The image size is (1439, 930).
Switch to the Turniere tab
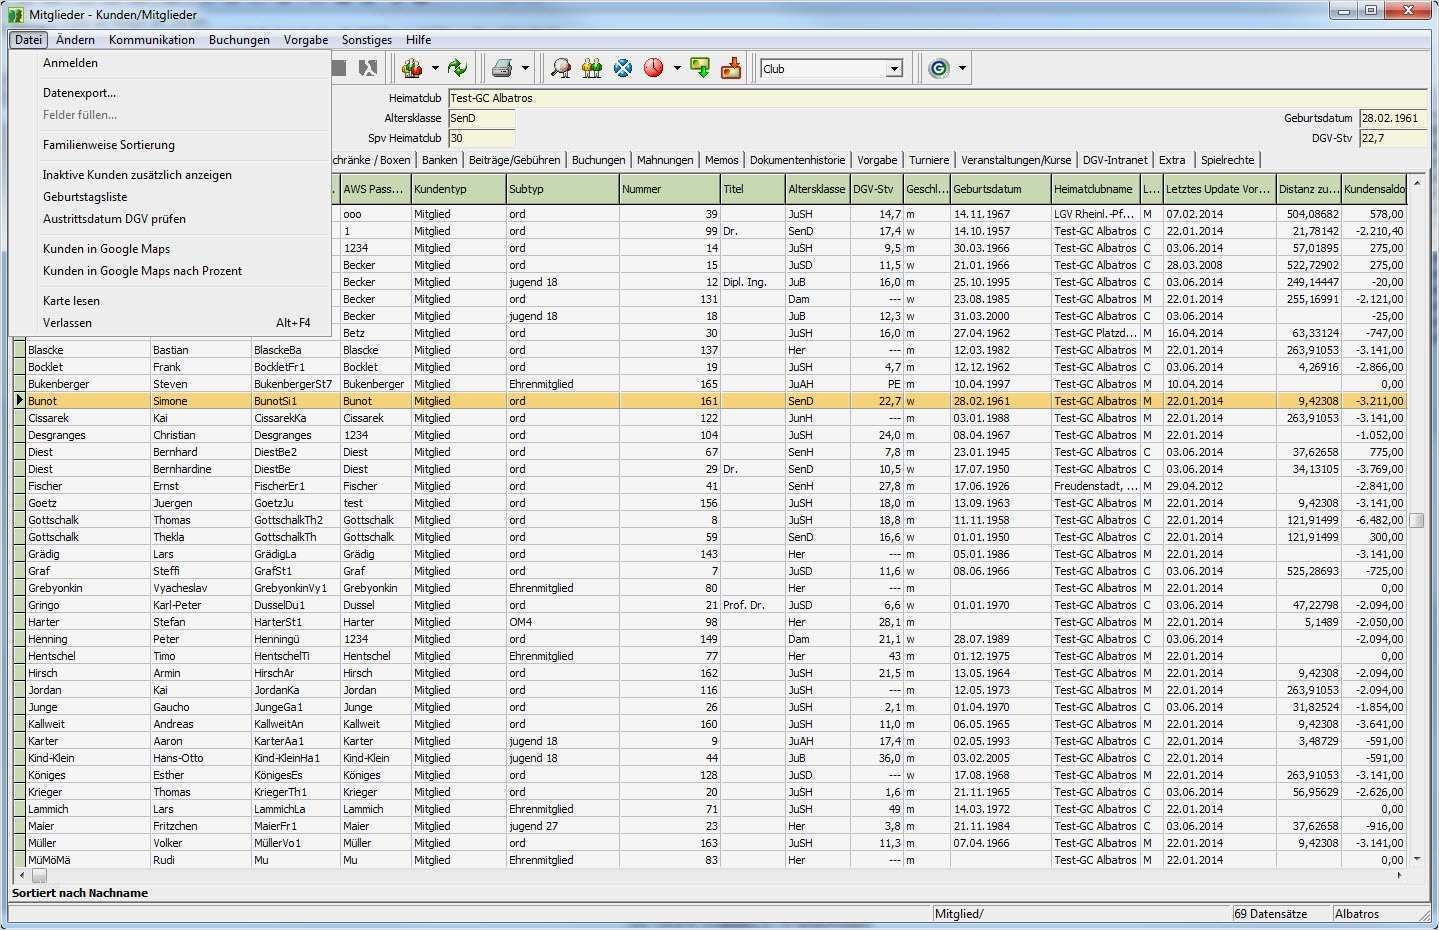pos(929,160)
